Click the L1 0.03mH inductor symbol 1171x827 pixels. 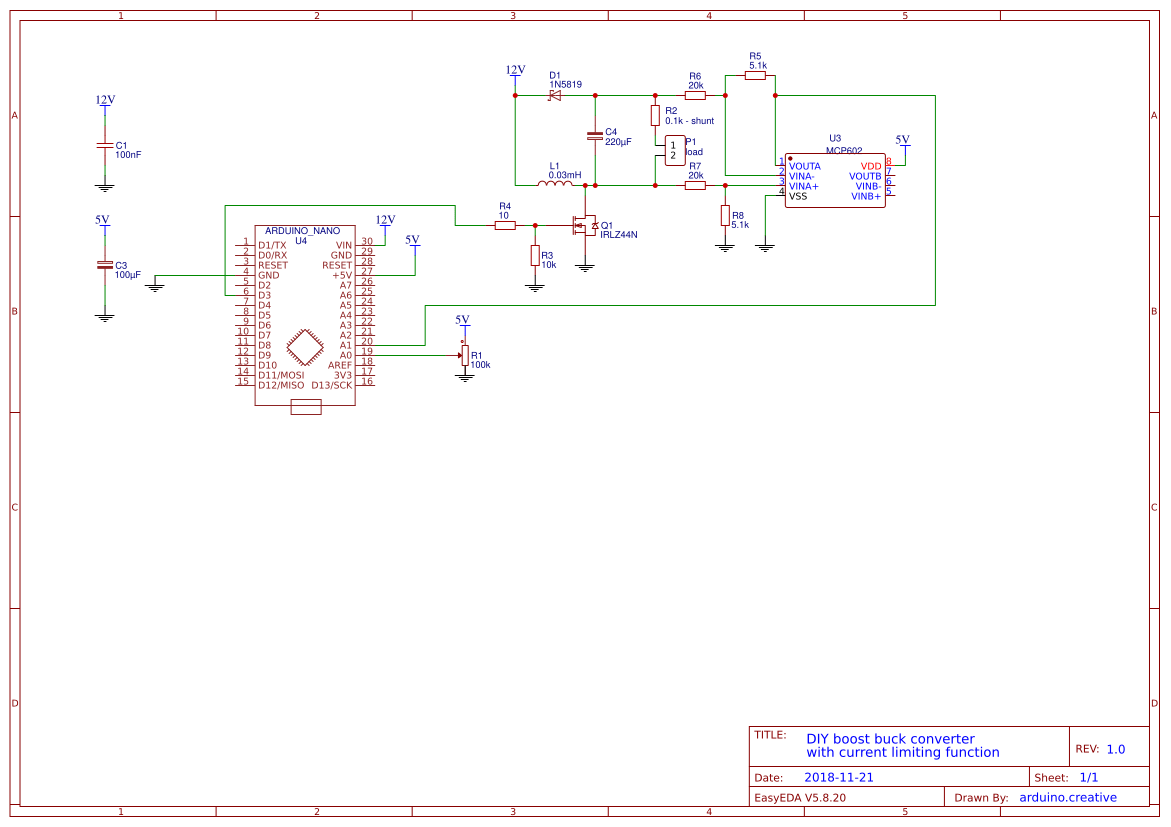click(x=557, y=185)
